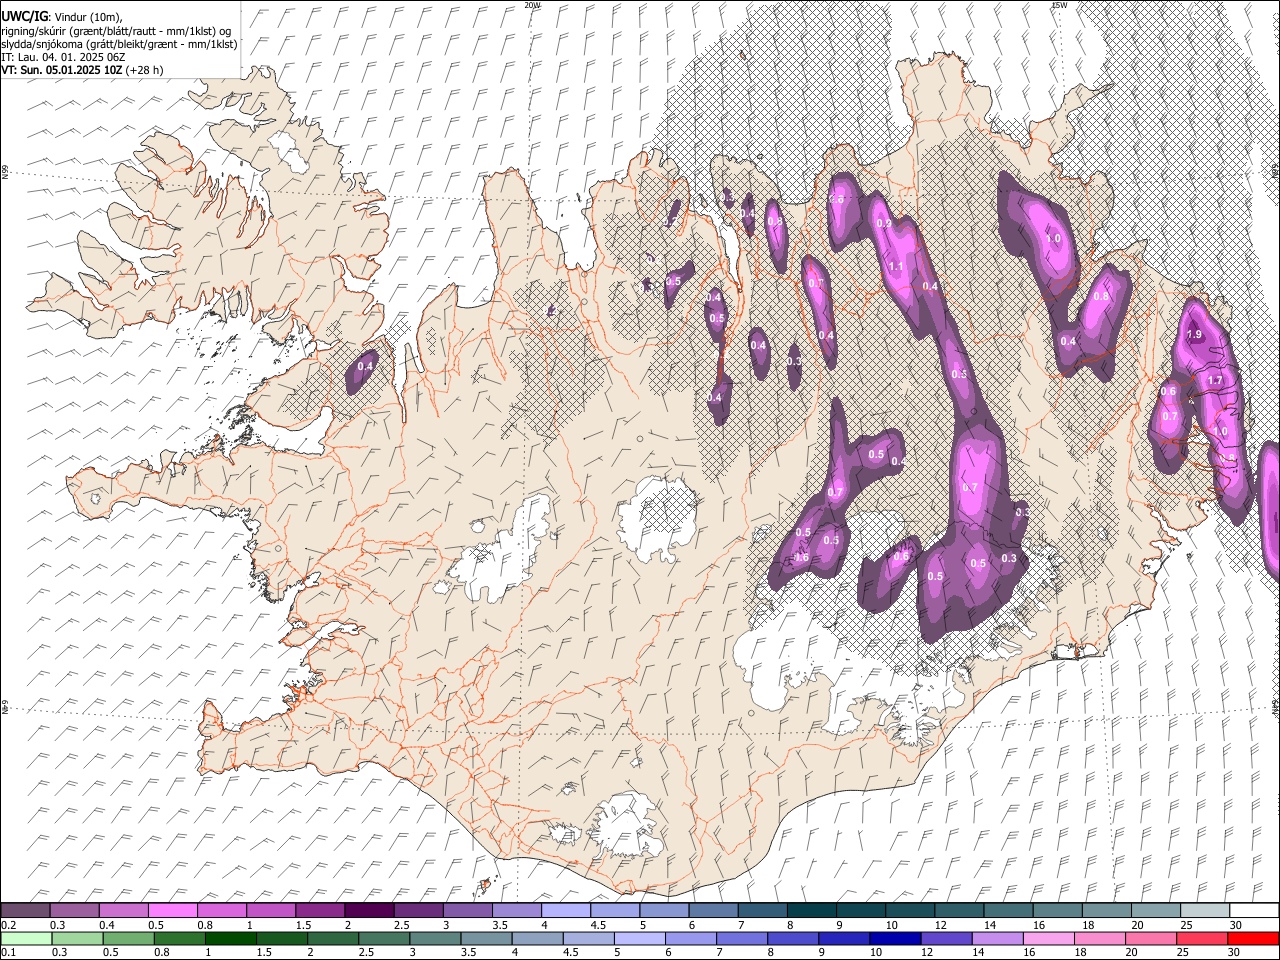Select lower scale swatch labeled 30, bright red
Screen dimensions: 1280x960
1253,938
